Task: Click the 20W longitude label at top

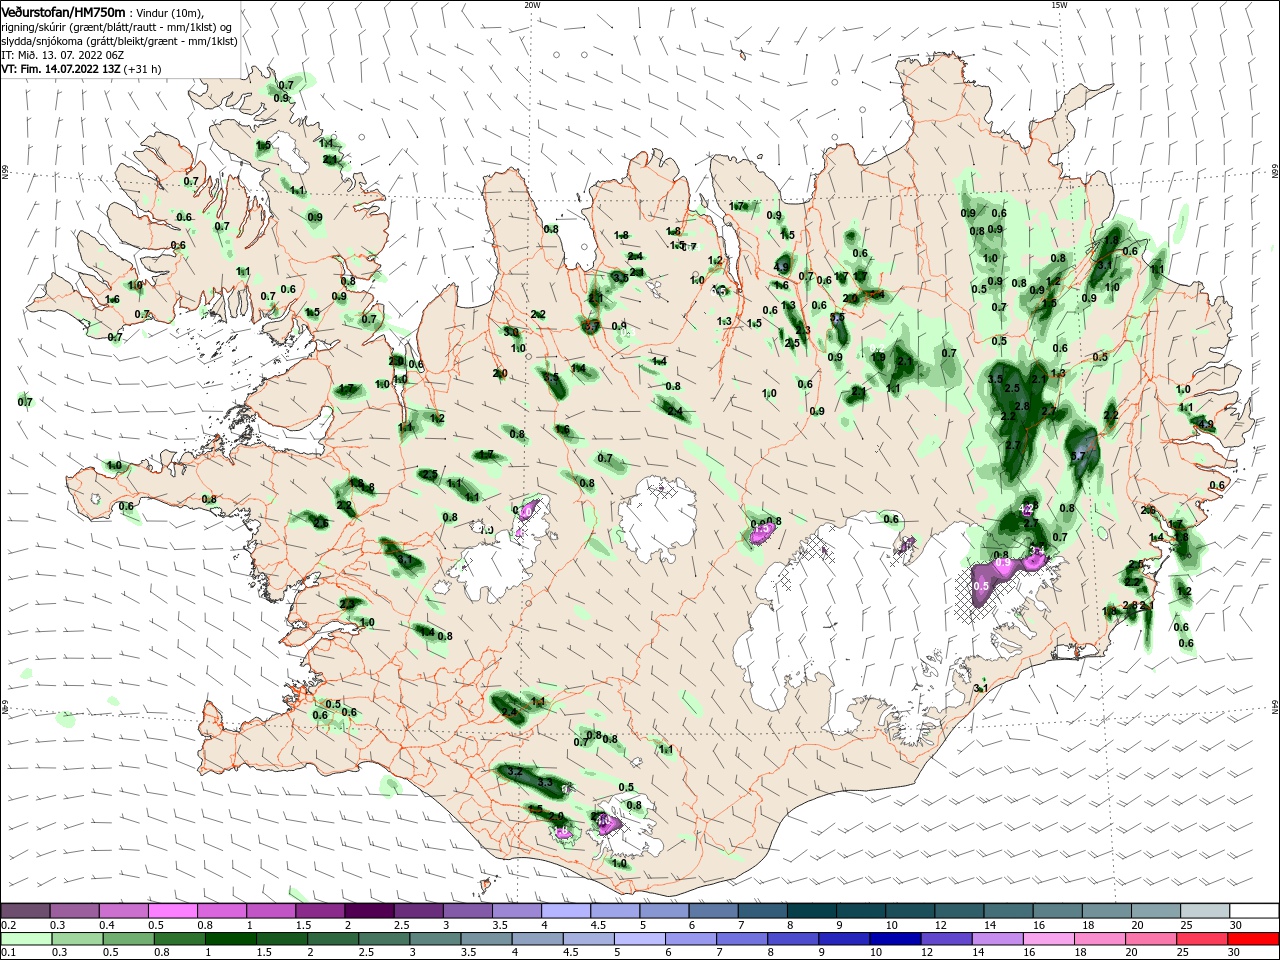Action: 532,5
